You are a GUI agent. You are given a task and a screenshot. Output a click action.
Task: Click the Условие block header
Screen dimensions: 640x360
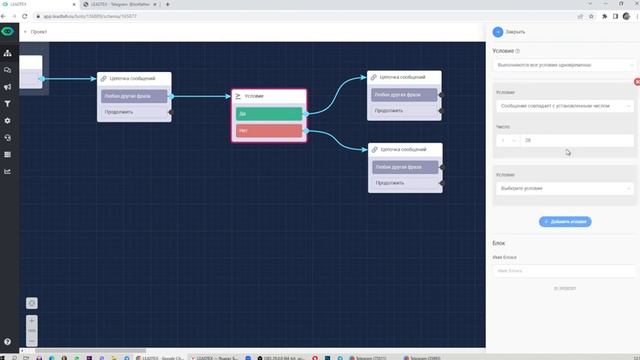(269, 96)
